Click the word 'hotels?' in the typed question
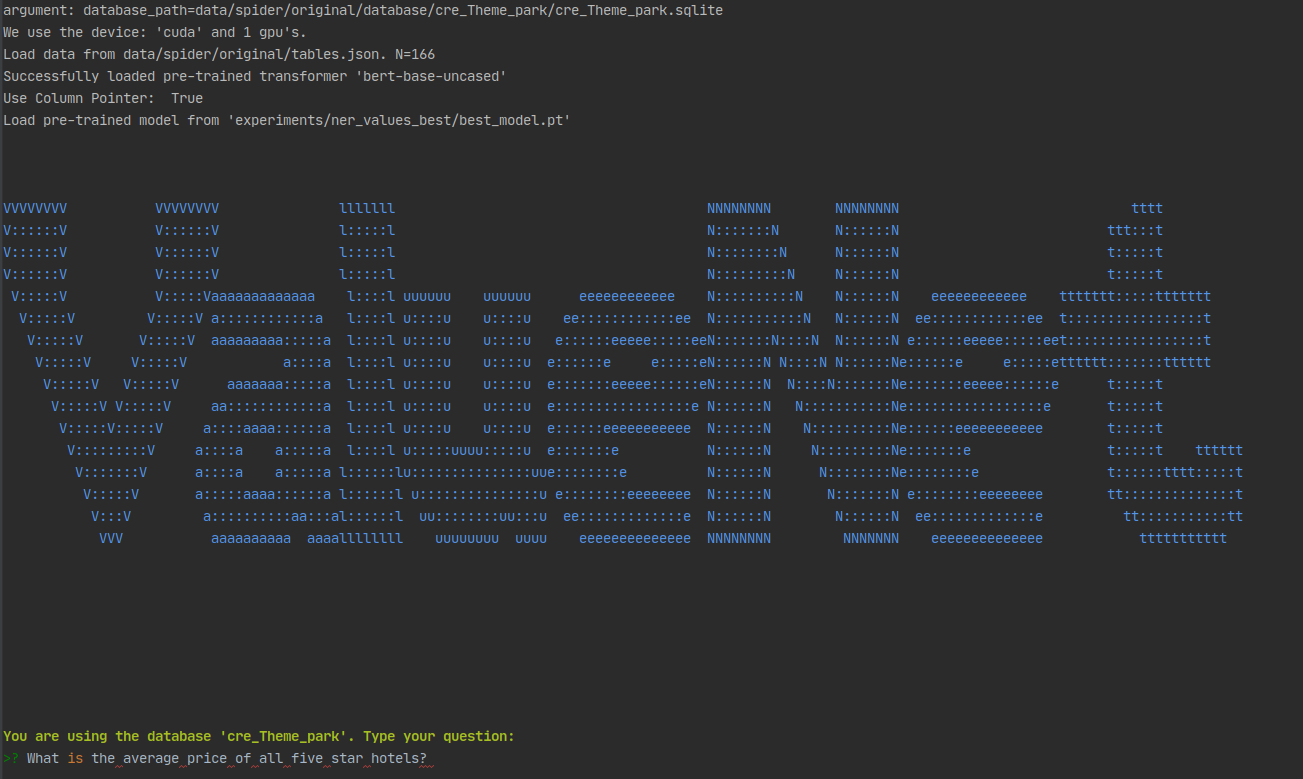This screenshot has height=779, width=1303. click(399, 759)
